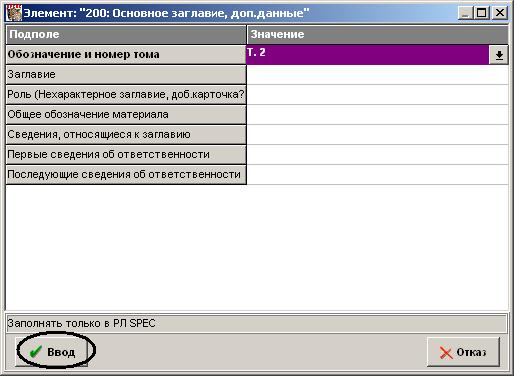
Task: Open the dropdown arrow in the volume value cell
Action: (x=499, y=55)
